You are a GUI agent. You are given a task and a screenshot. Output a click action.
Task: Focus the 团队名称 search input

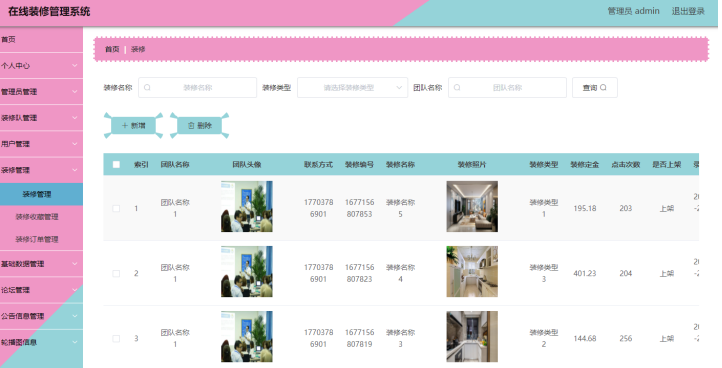507,88
